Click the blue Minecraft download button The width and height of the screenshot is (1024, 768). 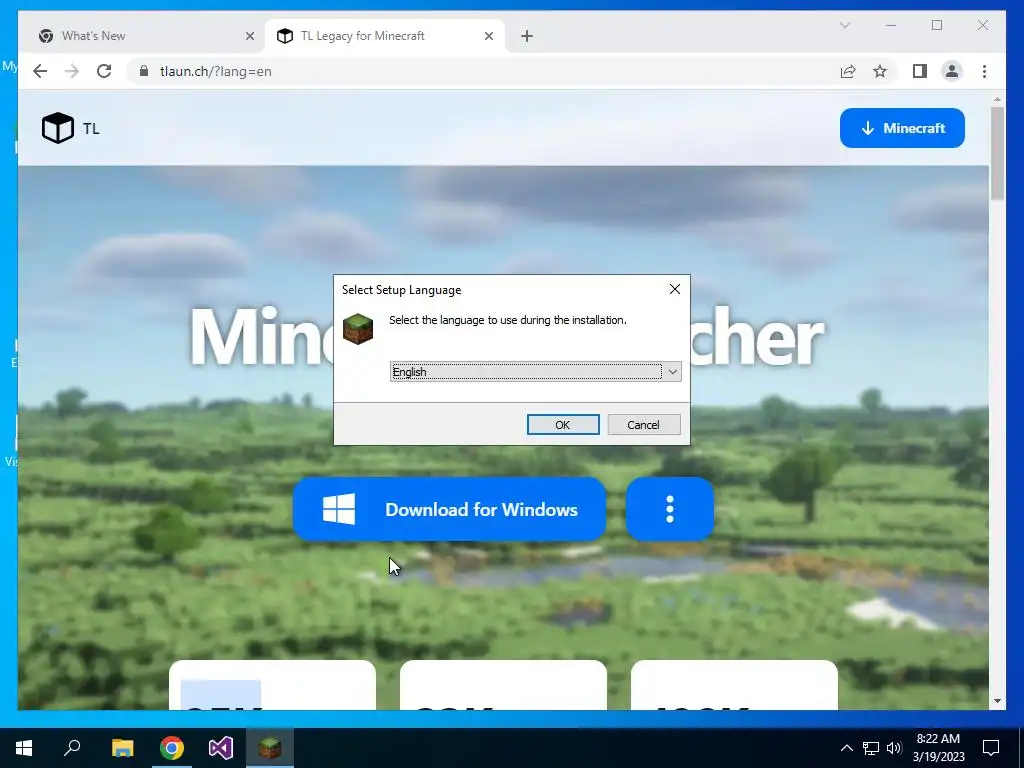[902, 128]
